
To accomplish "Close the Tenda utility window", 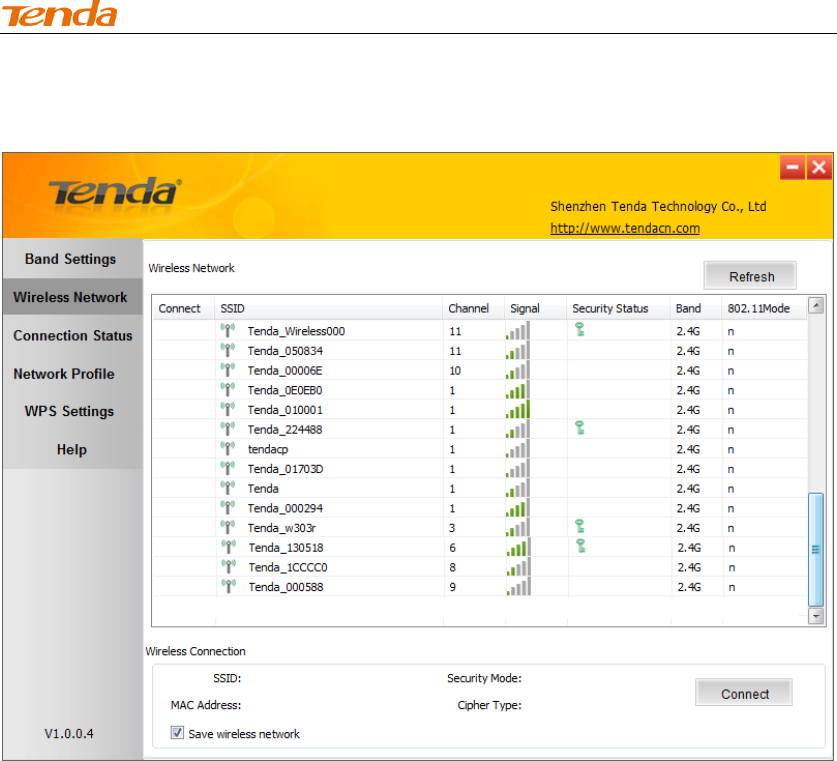I will click(819, 168).
